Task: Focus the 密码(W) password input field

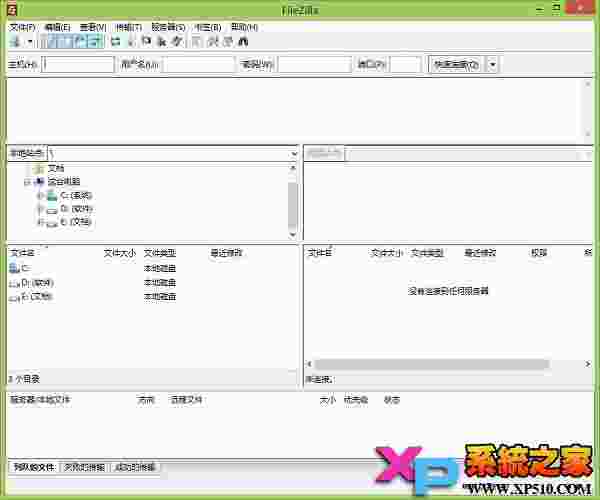Action: pyautogui.click(x=315, y=64)
